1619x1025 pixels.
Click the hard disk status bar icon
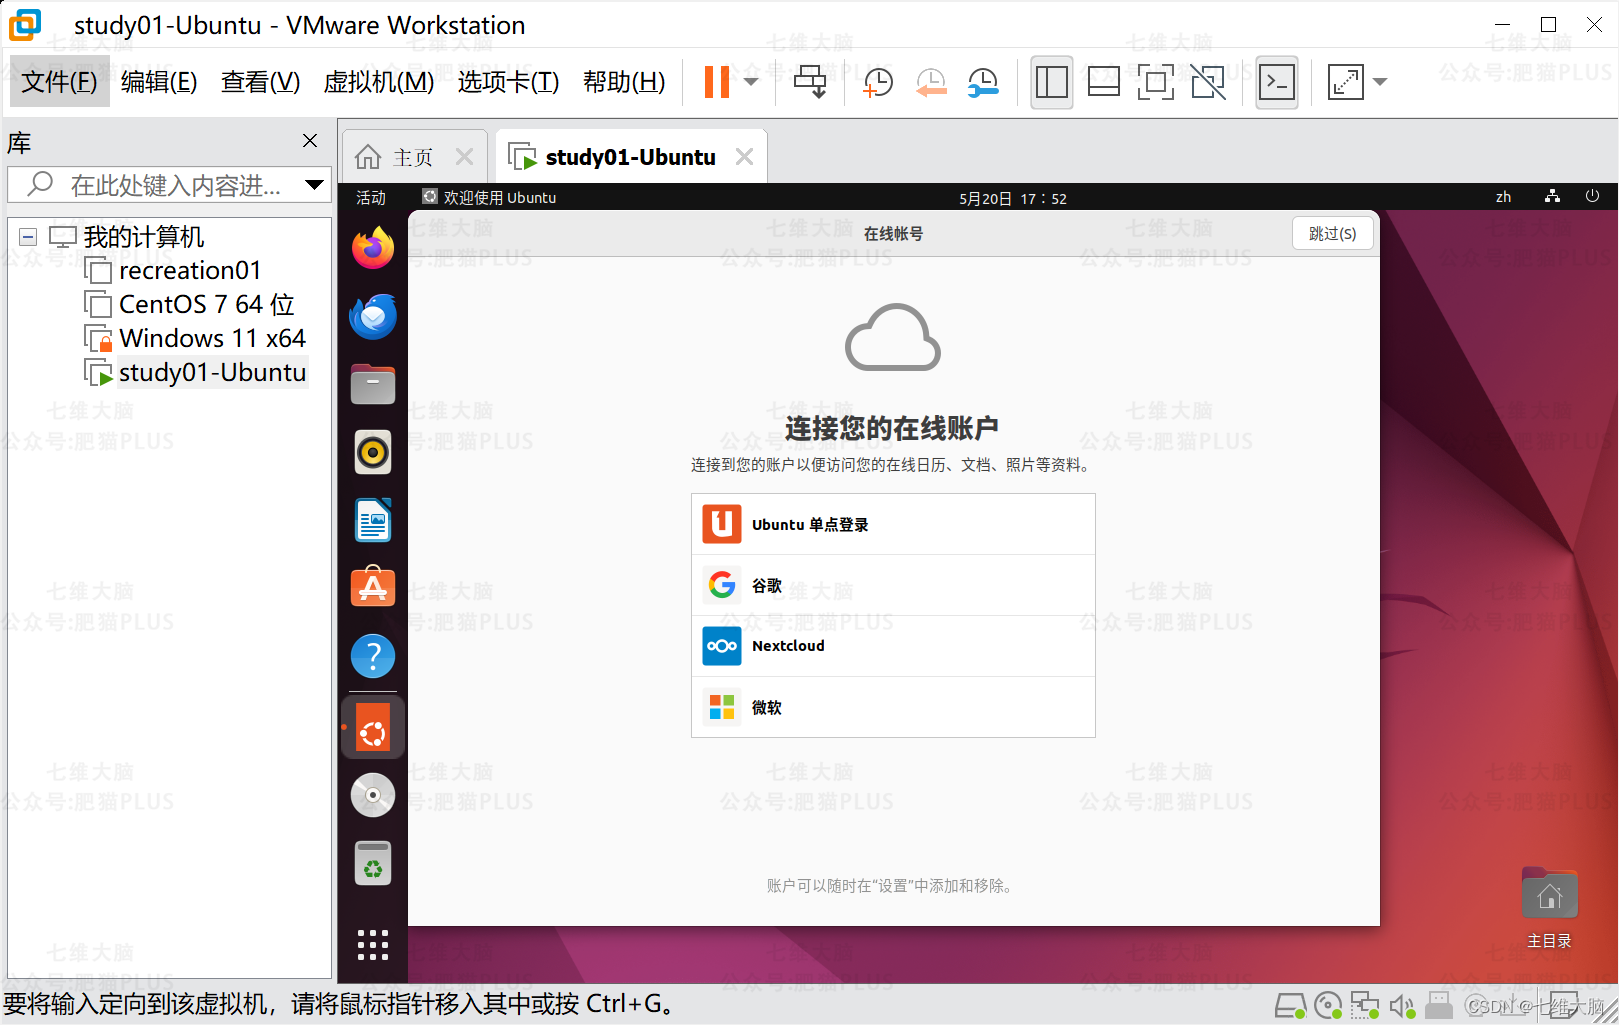pyautogui.click(x=1290, y=1006)
